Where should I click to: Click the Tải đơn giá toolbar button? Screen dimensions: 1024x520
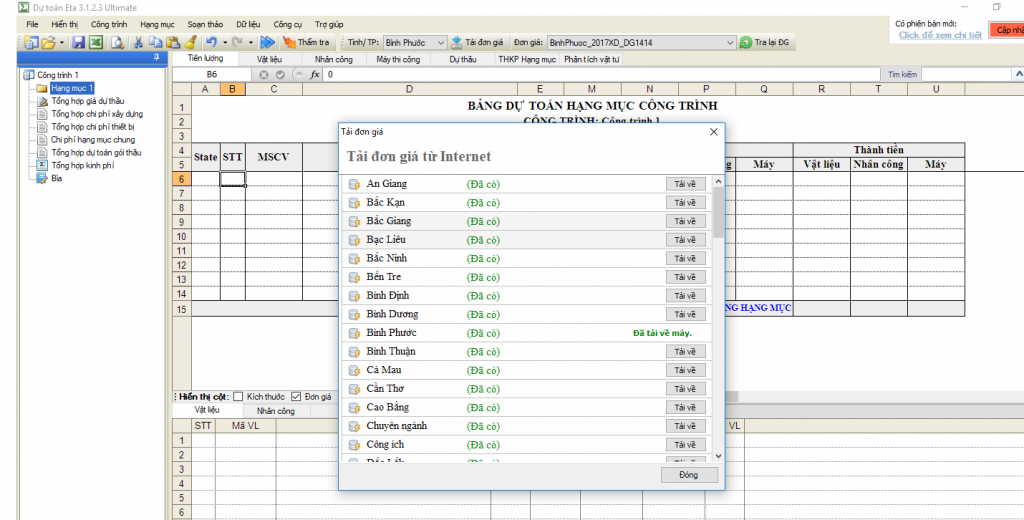477,43
